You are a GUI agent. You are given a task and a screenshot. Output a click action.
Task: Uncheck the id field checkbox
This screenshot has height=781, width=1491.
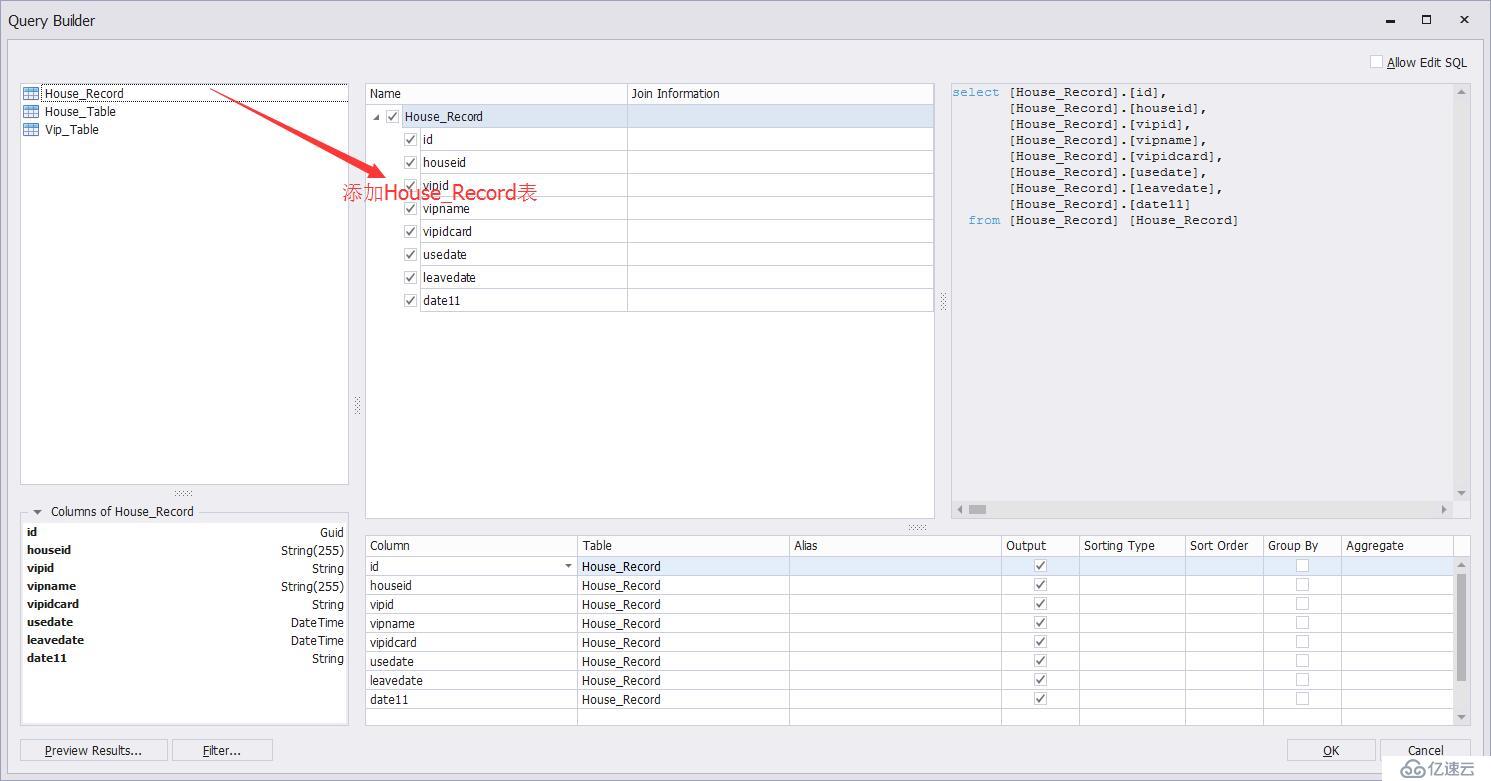click(410, 139)
